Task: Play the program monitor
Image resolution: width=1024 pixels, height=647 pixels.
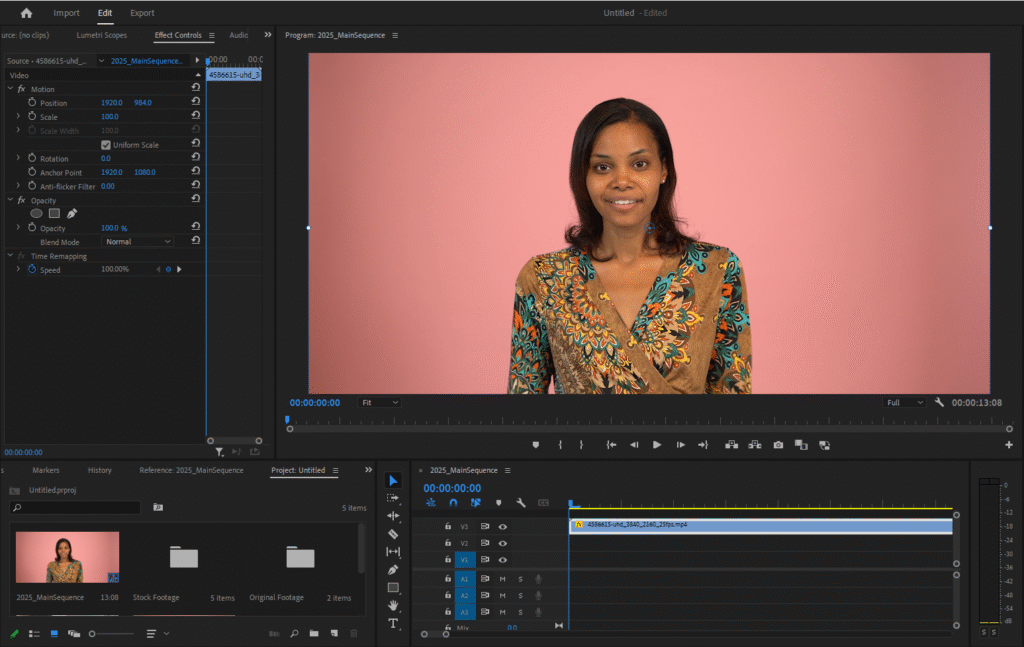Action: (657, 445)
